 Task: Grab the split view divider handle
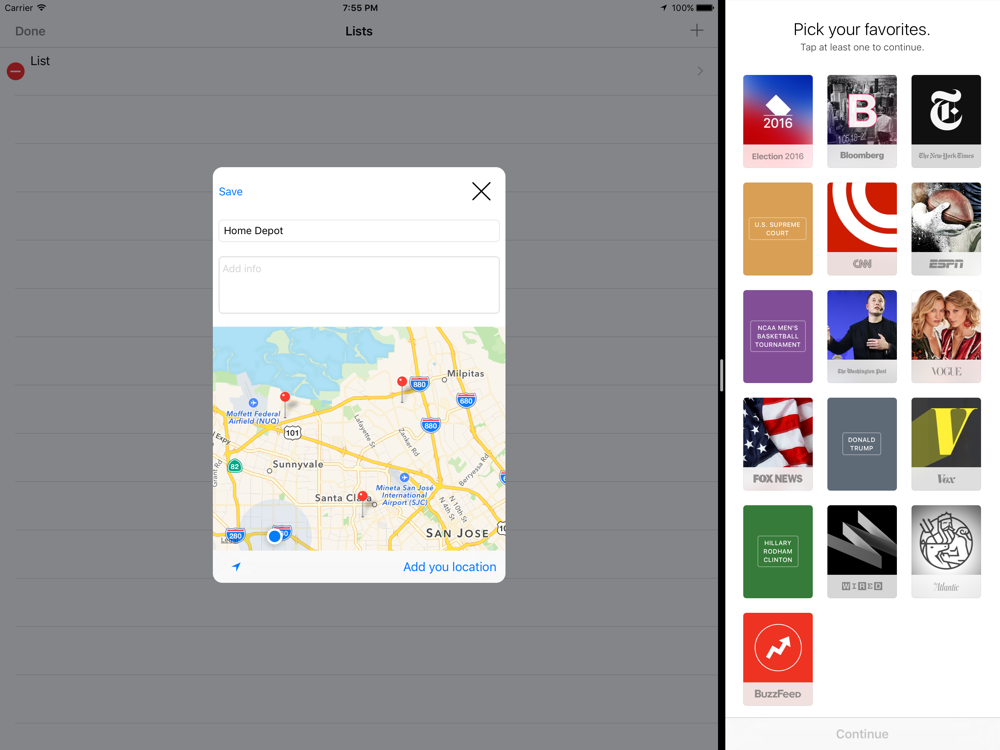coord(721,375)
